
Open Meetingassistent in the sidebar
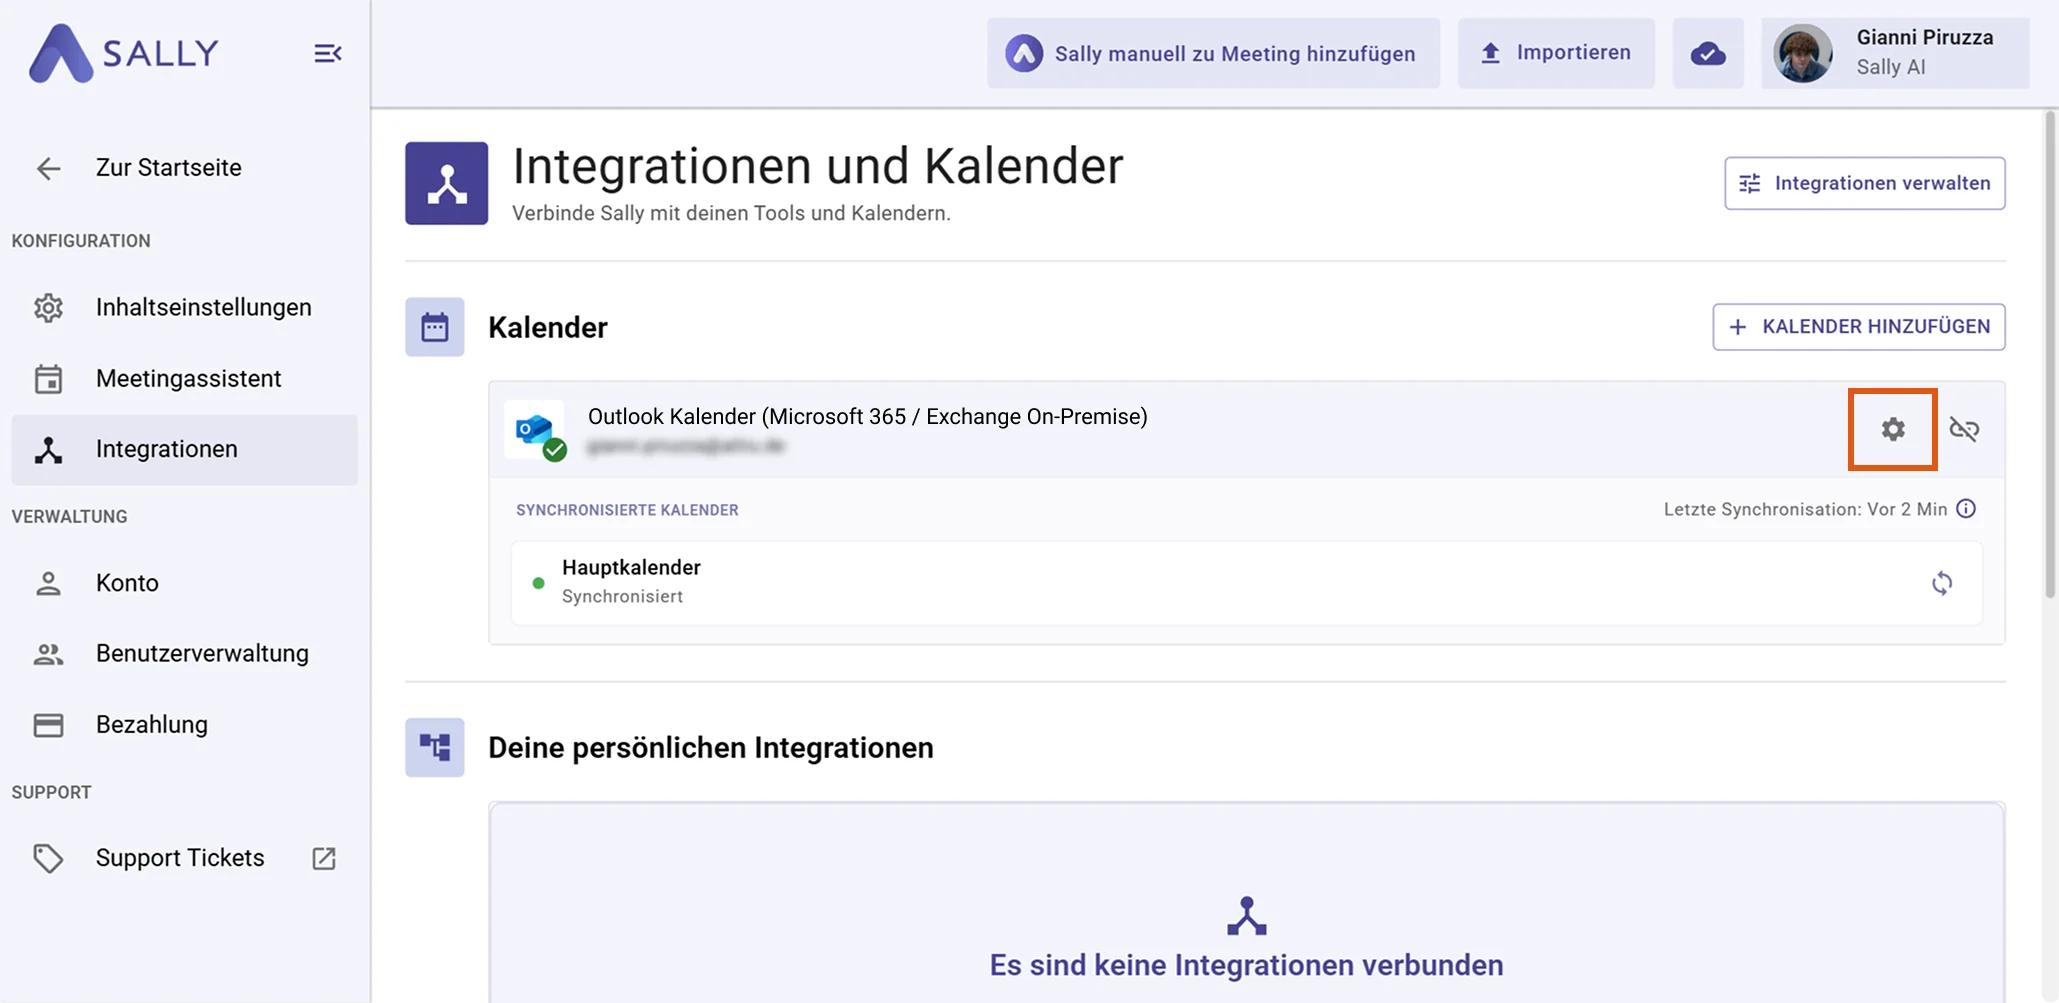(x=184, y=378)
